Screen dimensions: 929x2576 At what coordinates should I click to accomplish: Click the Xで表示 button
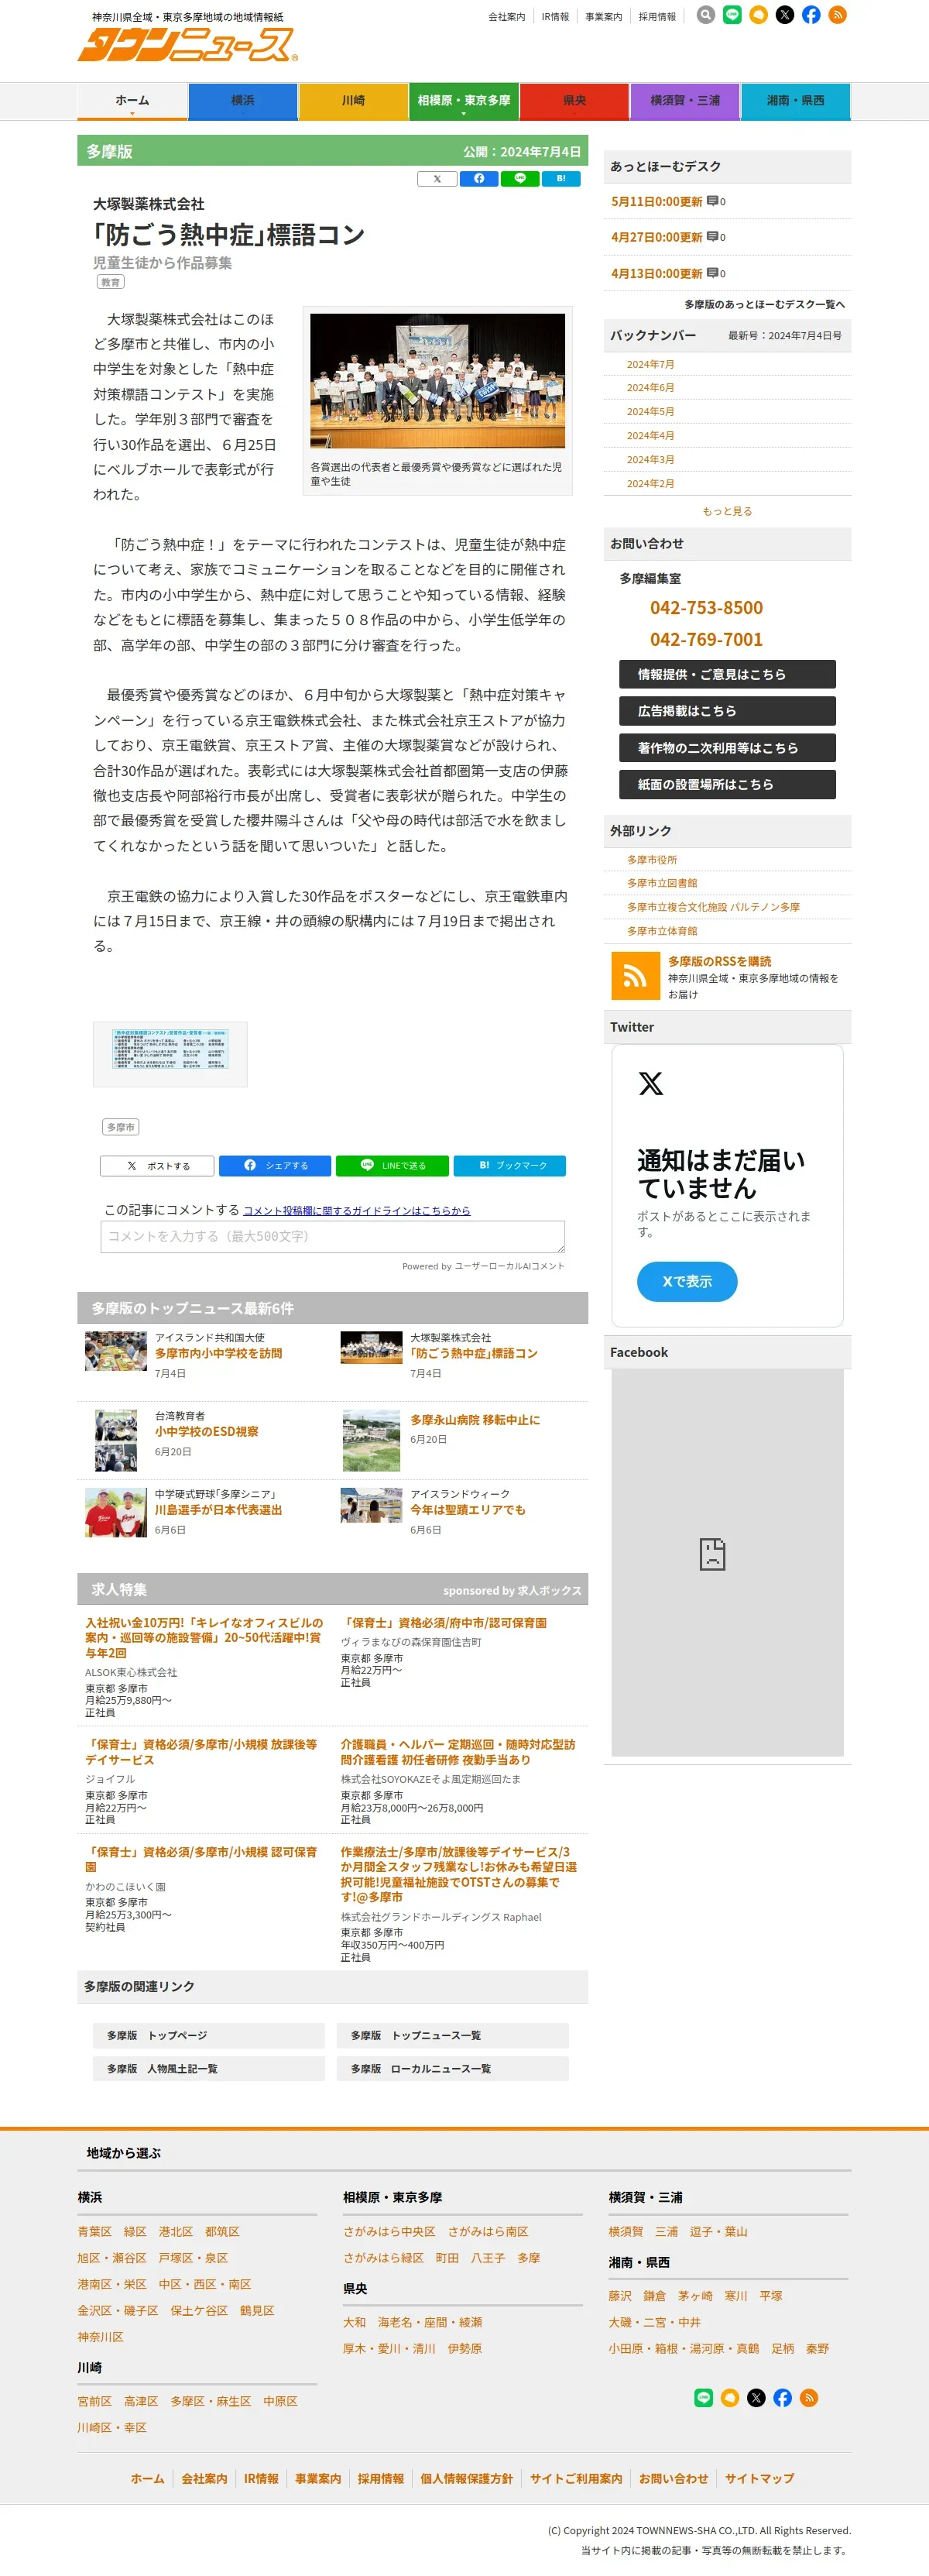pyautogui.click(x=687, y=1282)
